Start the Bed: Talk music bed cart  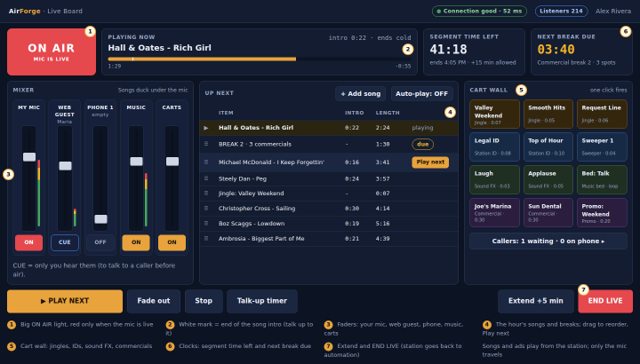(x=602, y=180)
